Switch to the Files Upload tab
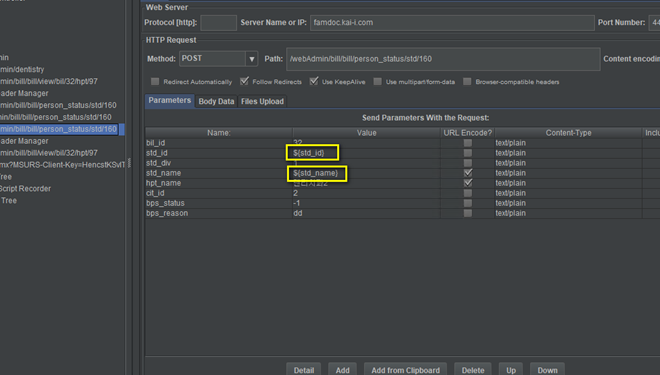This screenshot has height=375, width=660. (x=262, y=101)
